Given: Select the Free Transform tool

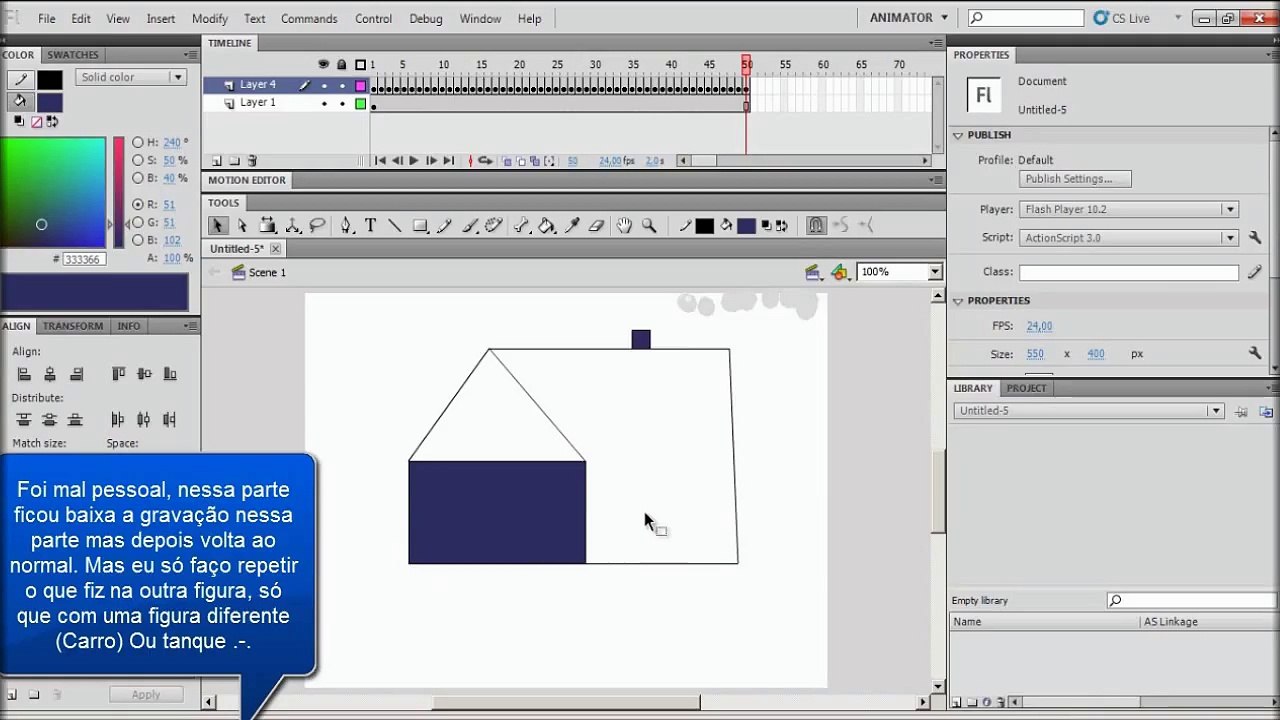Looking at the screenshot, I should point(268,226).
